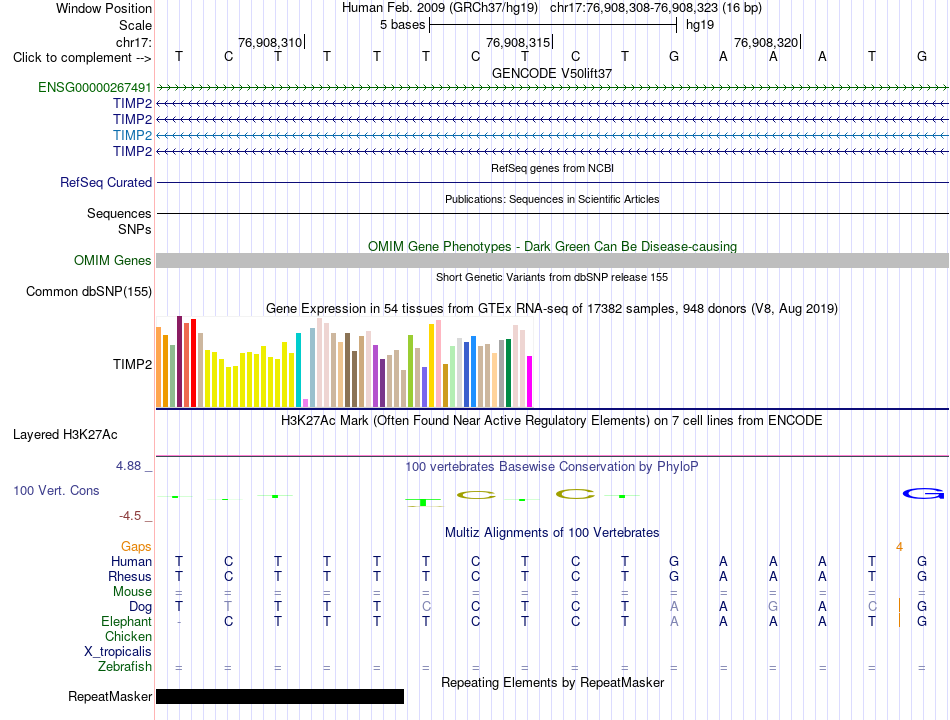The width and height of the screenshot is (950, 720).
Task: Click the large blue G PhyloP logo
Action: tap(923, 494)
